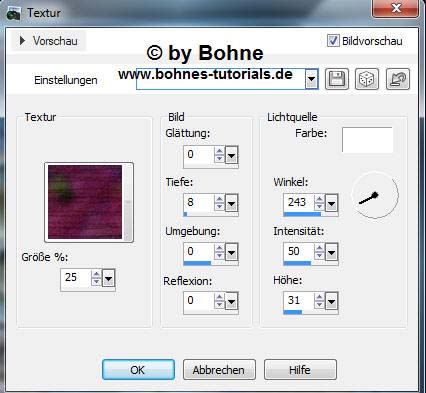Increase Tiefe with the up spinner arrow

(219, 199)
